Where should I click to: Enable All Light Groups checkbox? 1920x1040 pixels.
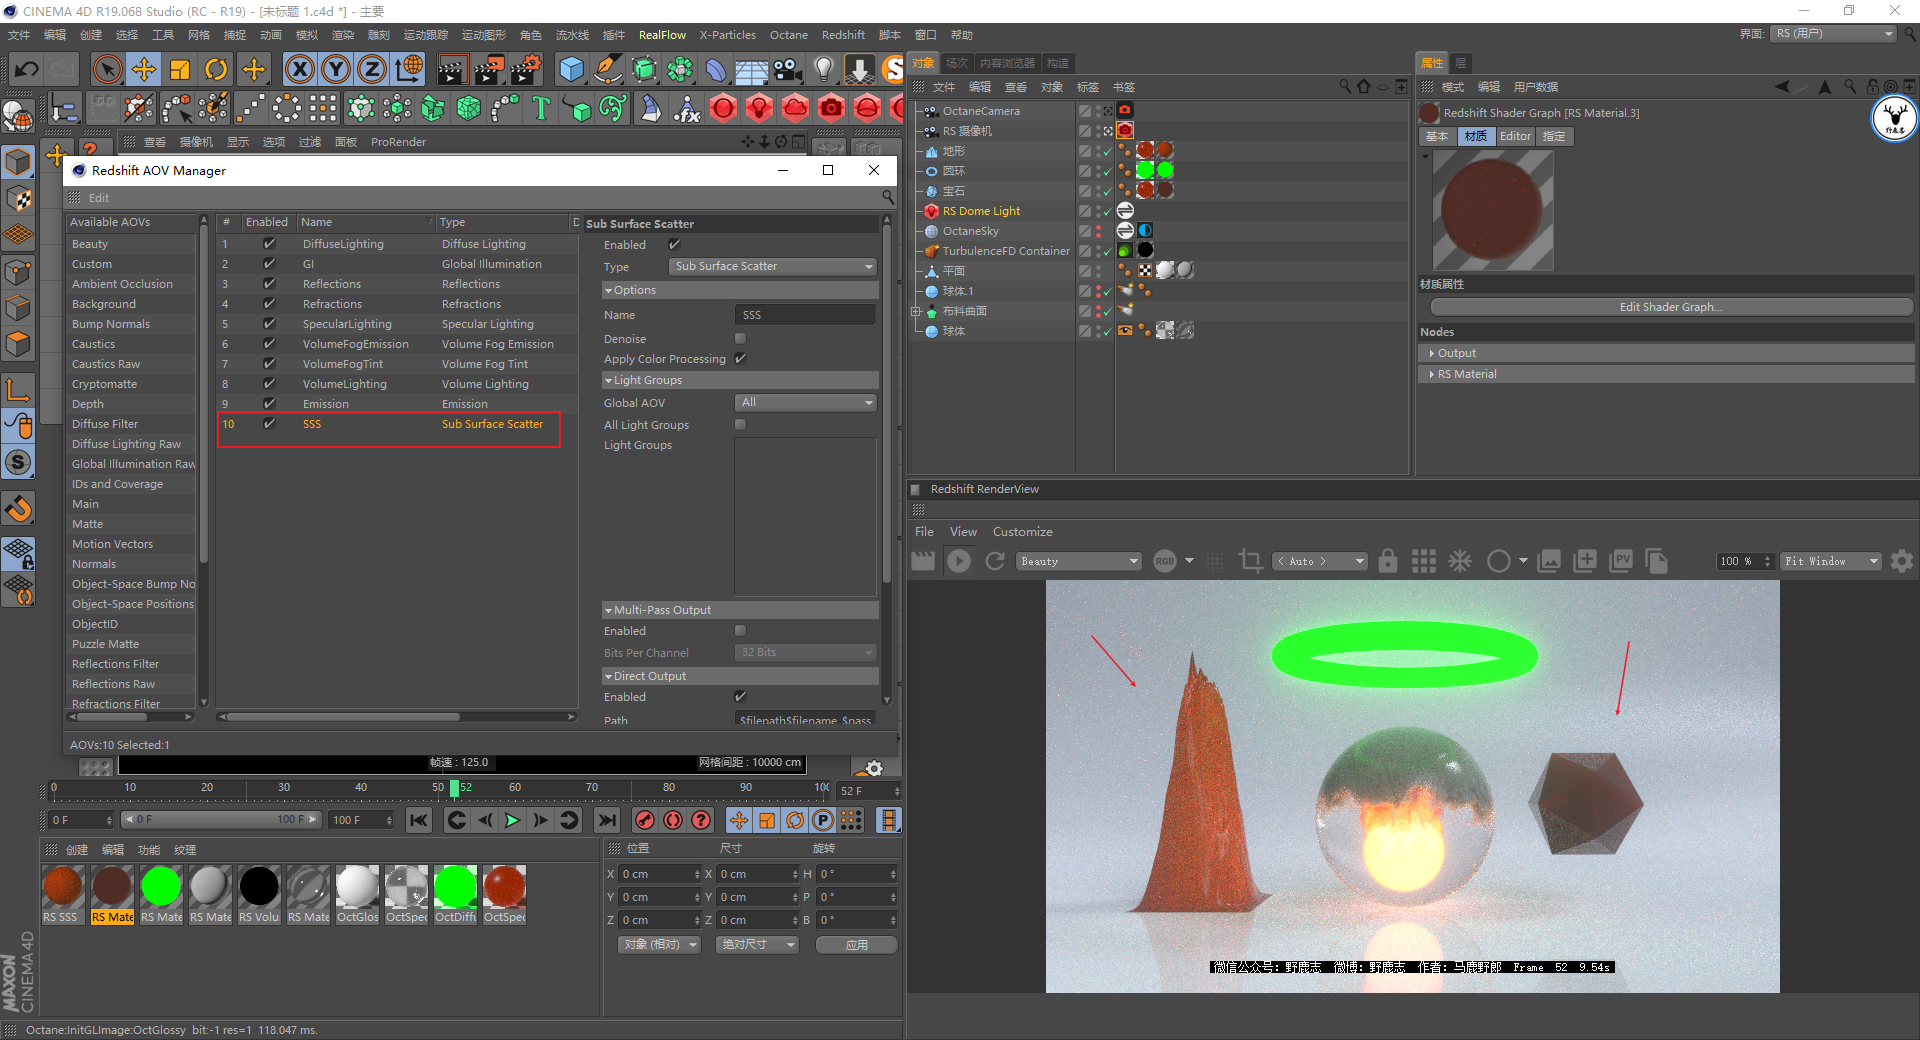pos(740,425)
